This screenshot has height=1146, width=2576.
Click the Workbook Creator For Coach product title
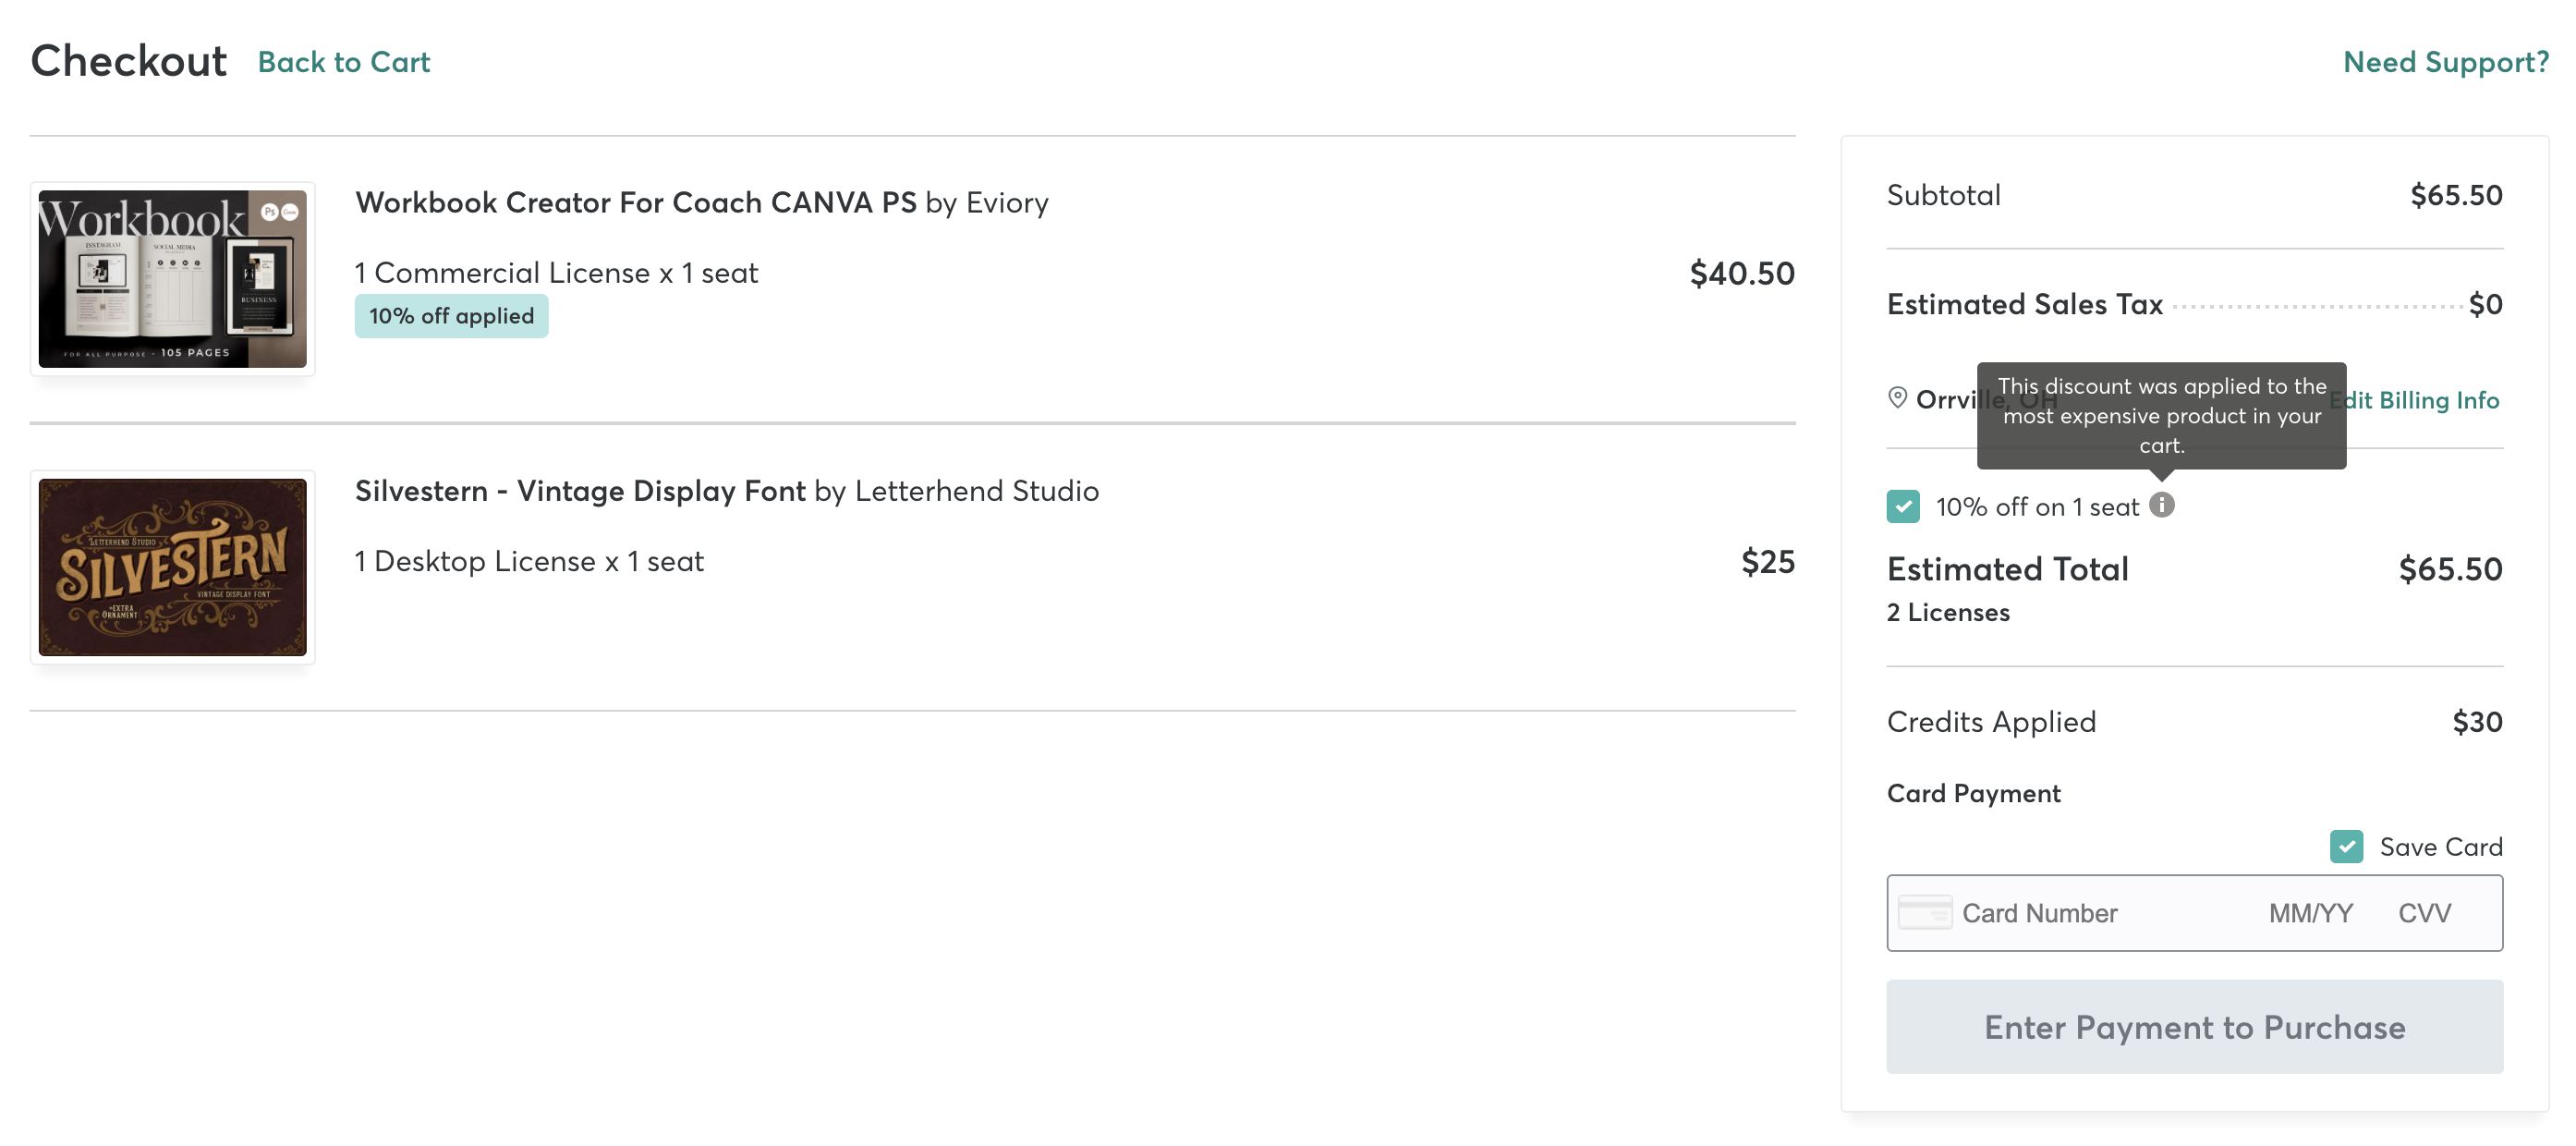[636, 202]
